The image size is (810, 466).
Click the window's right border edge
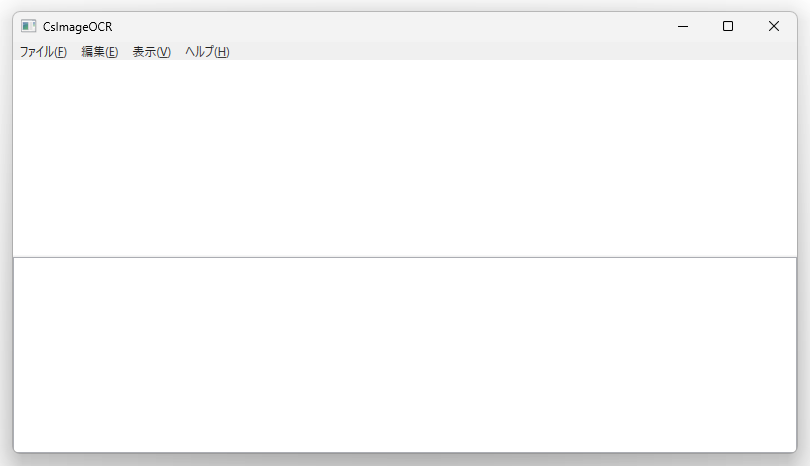tap(797, 232)
